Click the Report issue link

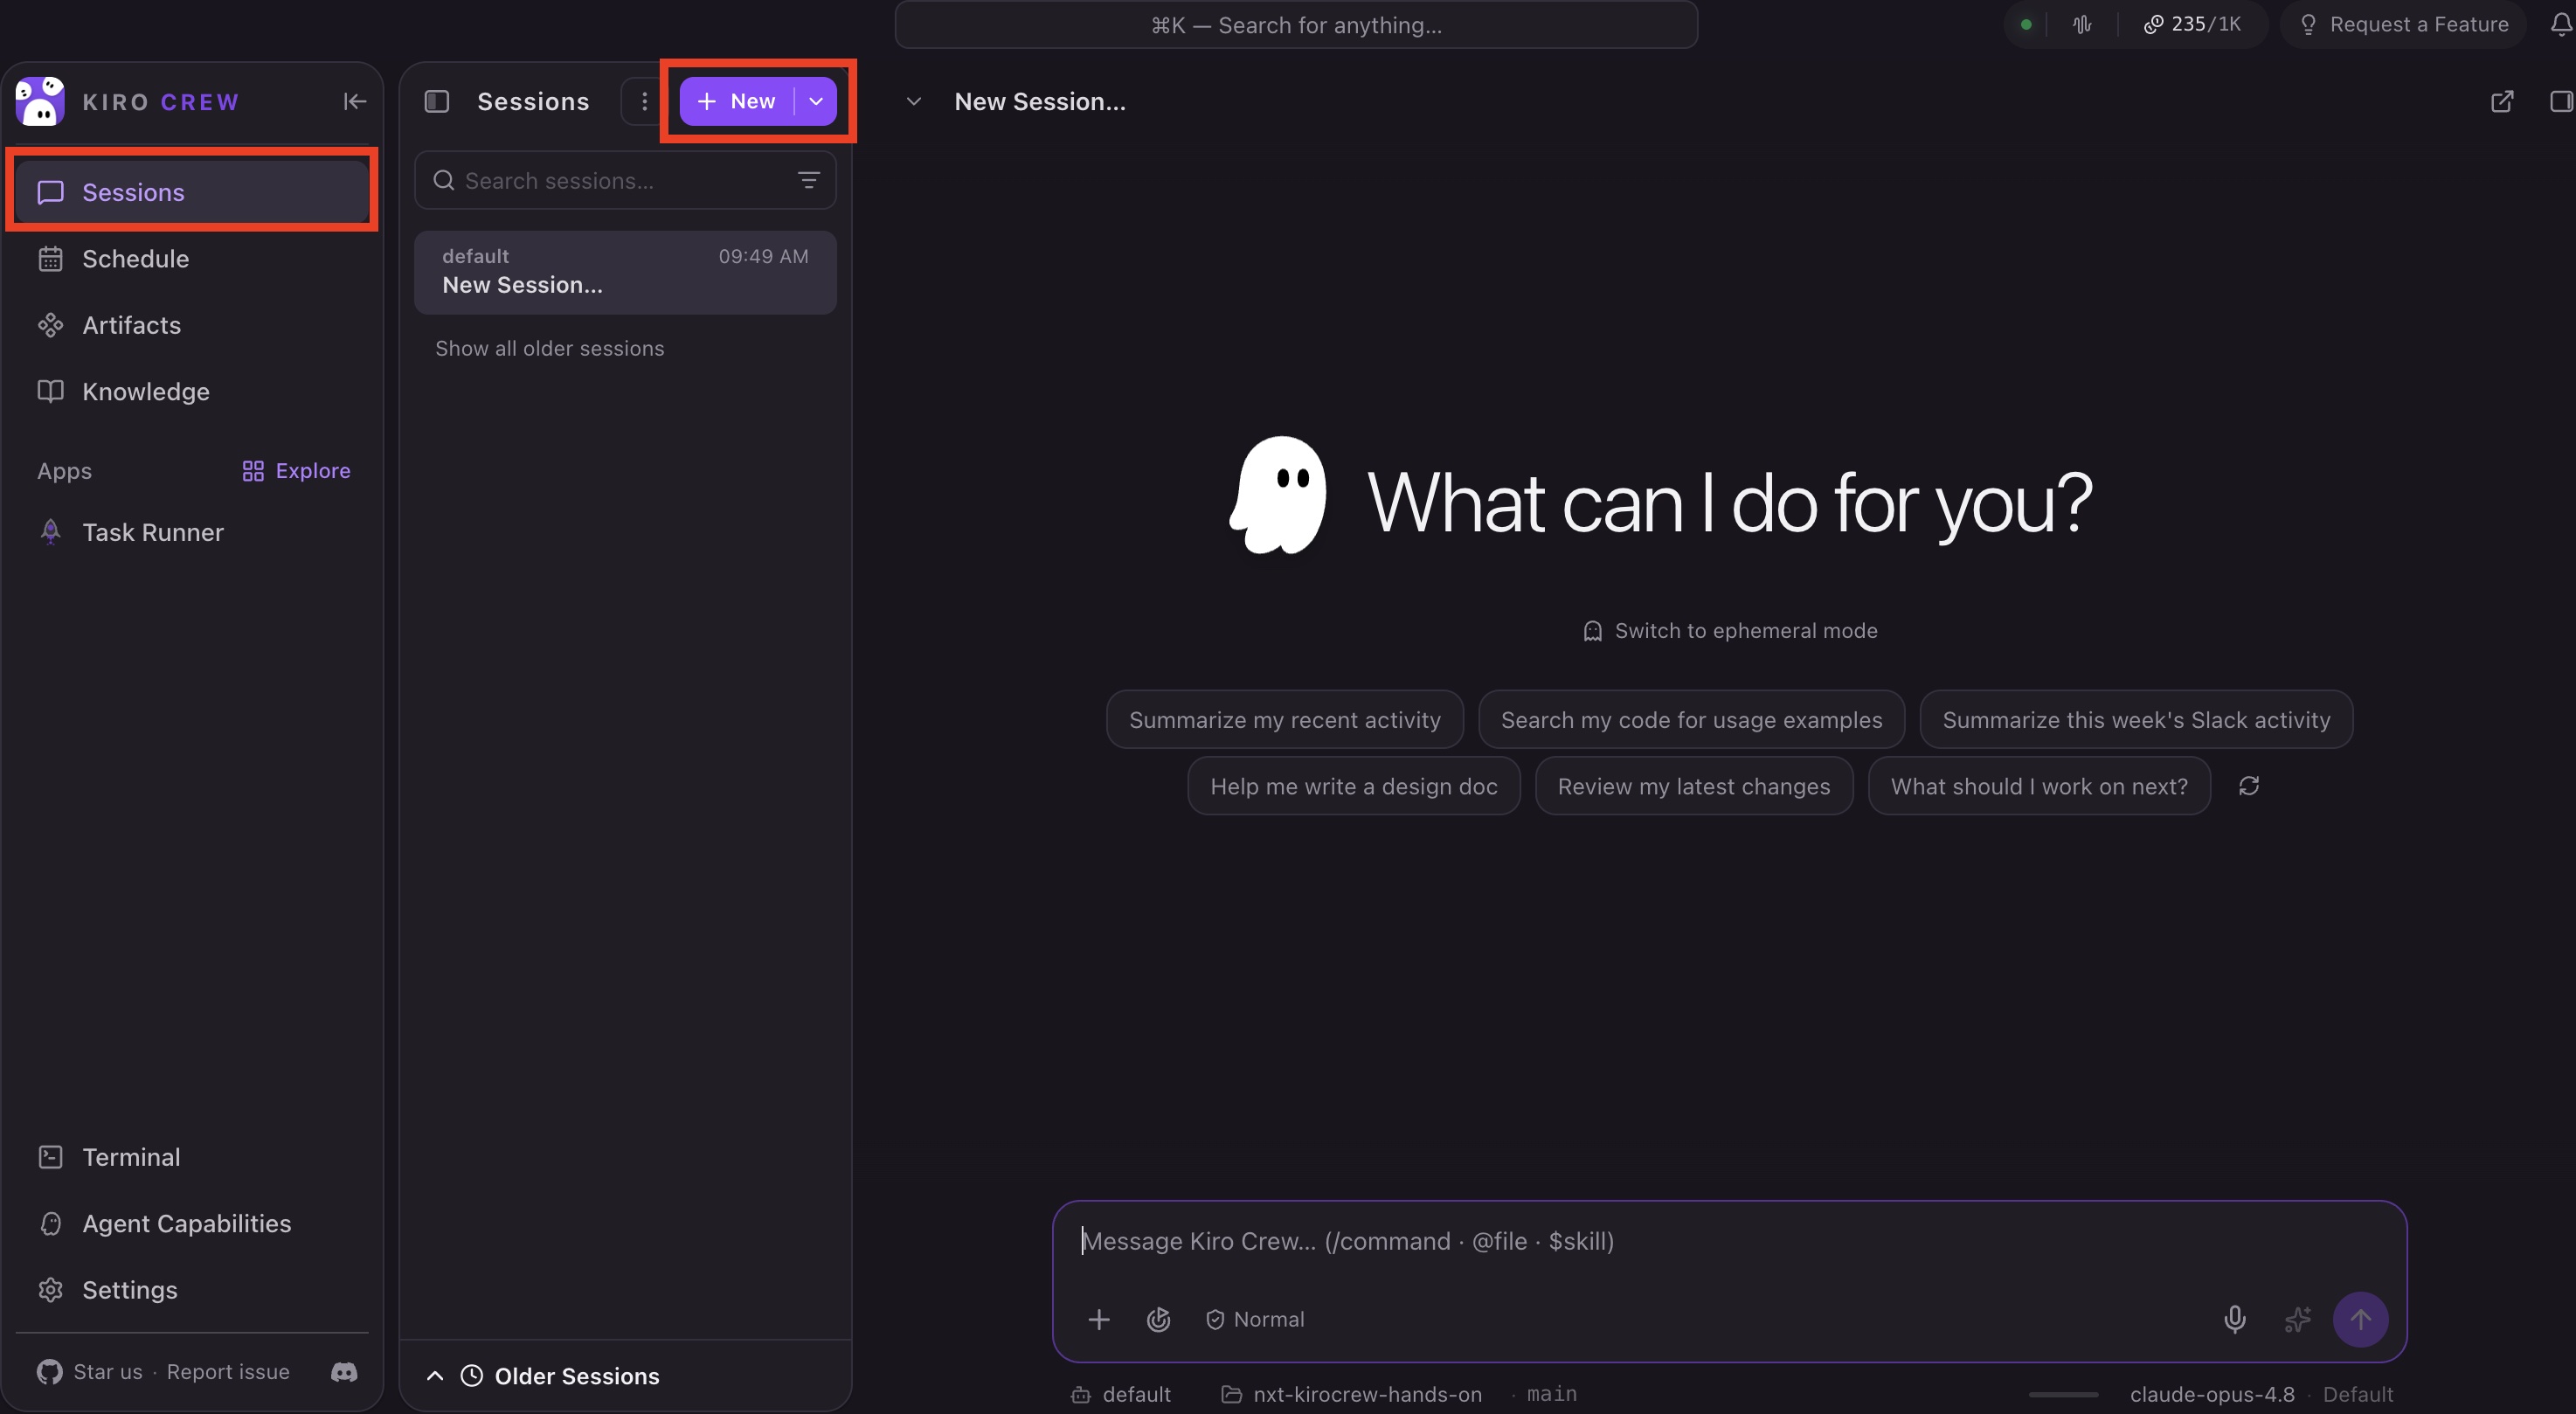(228, 1372)
